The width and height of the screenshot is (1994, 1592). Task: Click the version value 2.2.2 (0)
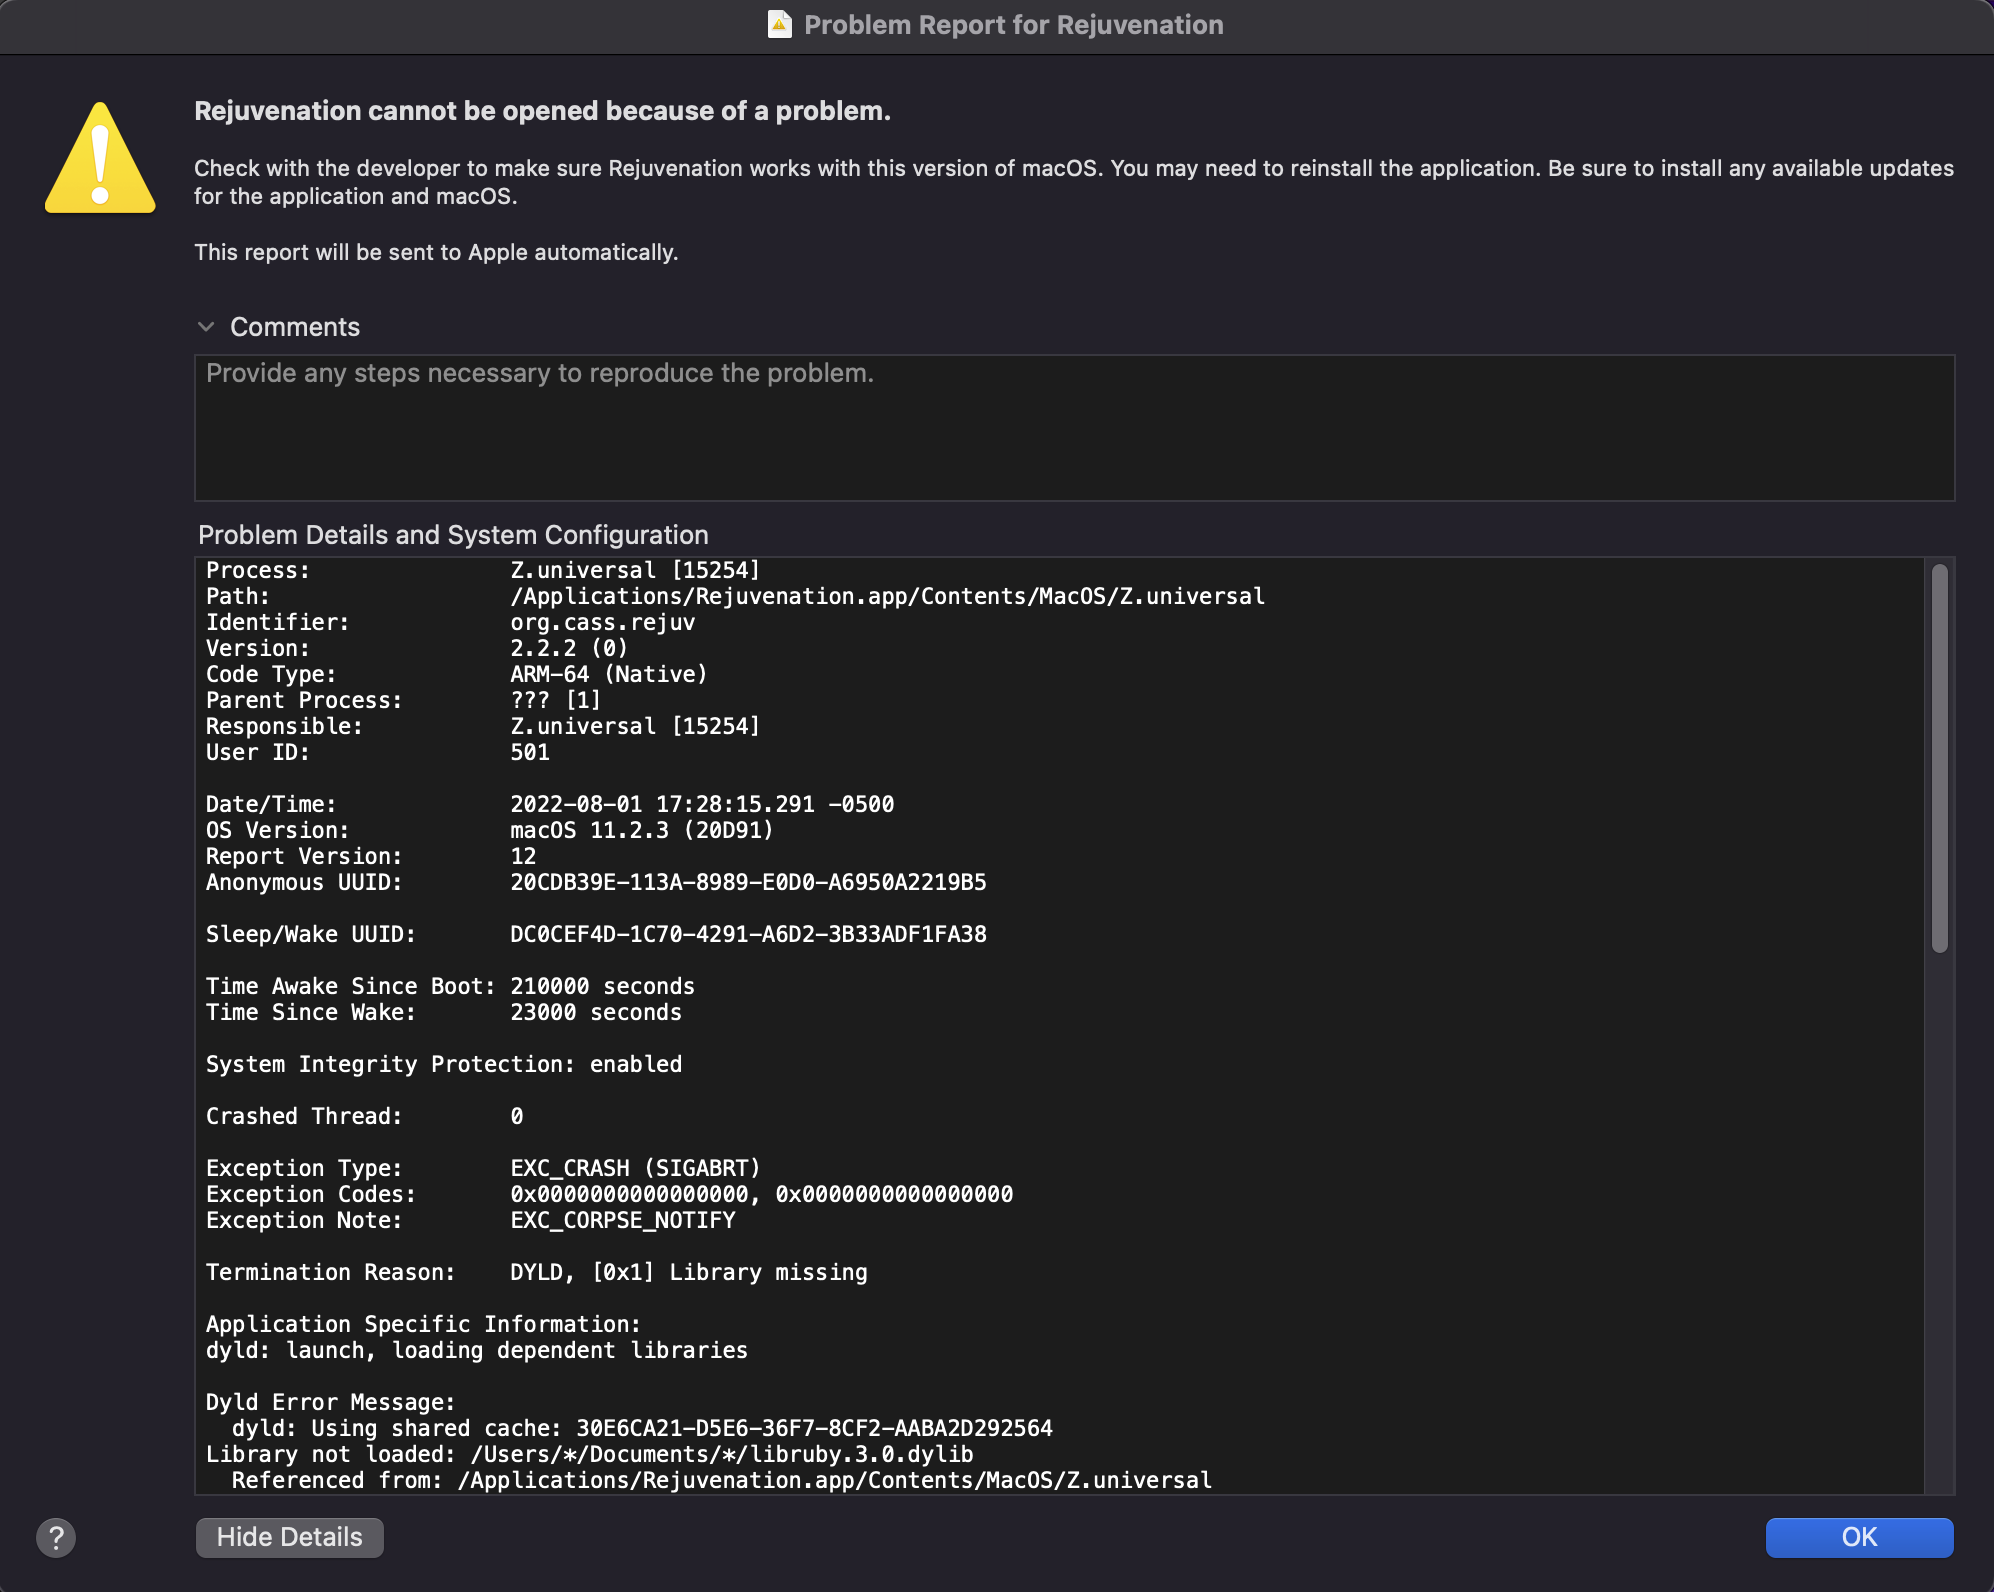pos(569,648)
